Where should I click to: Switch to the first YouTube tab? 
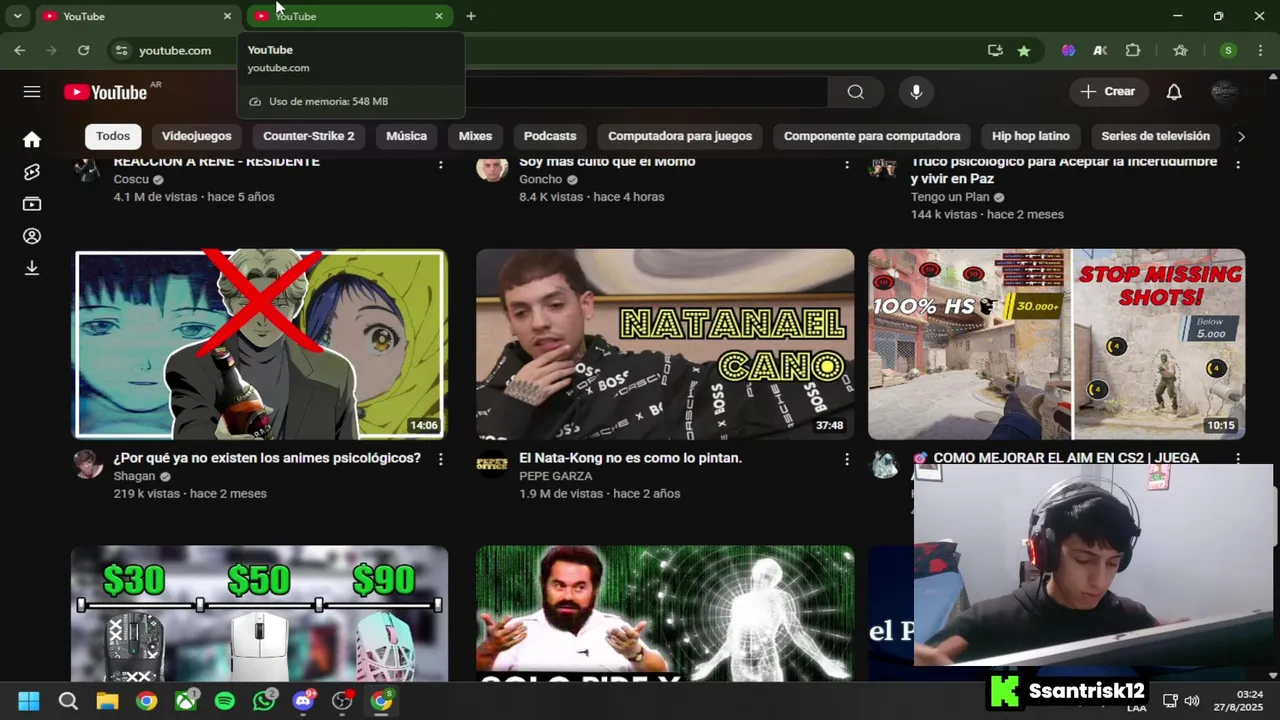pyautogui.click(x=136, y=16)
